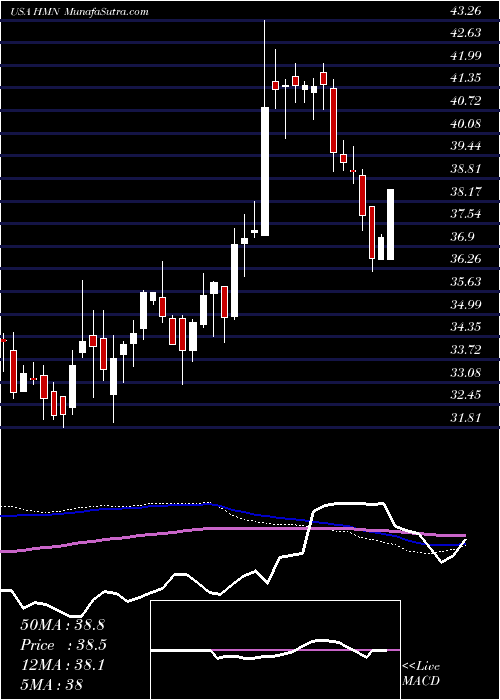Viewport: 500px width, 700px height.
Task: Click the 38.81 price axis label
Action: pos(466,169)
